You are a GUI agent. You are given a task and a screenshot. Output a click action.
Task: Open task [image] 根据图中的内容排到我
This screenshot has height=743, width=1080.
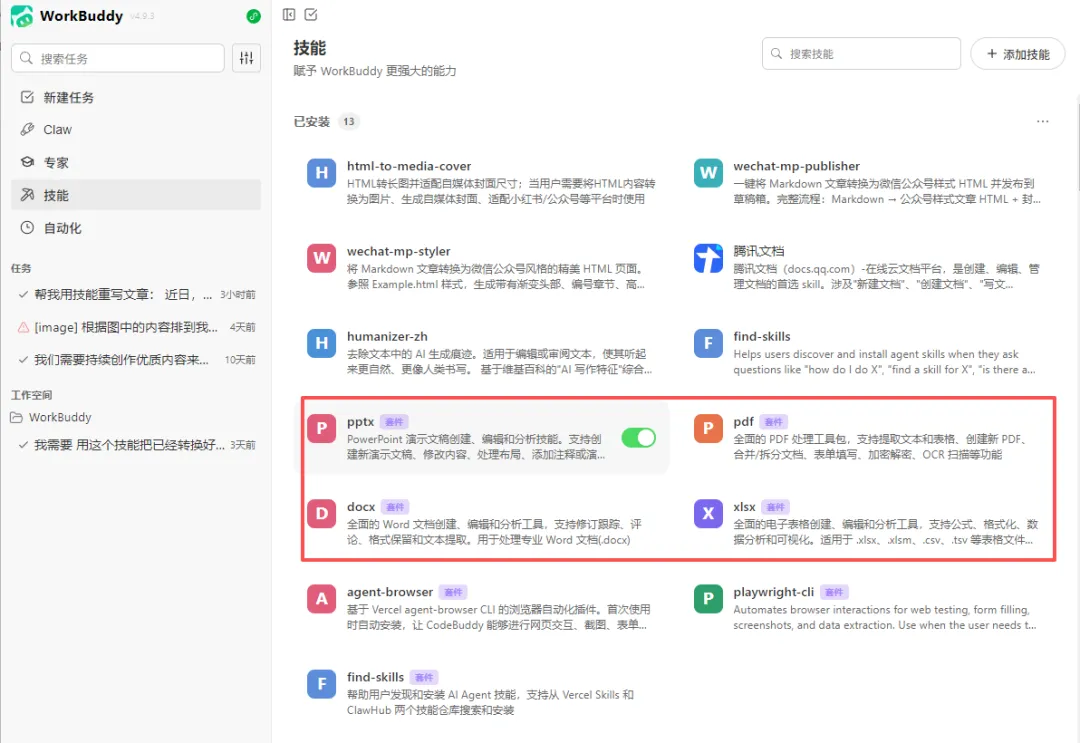point(136,327)
